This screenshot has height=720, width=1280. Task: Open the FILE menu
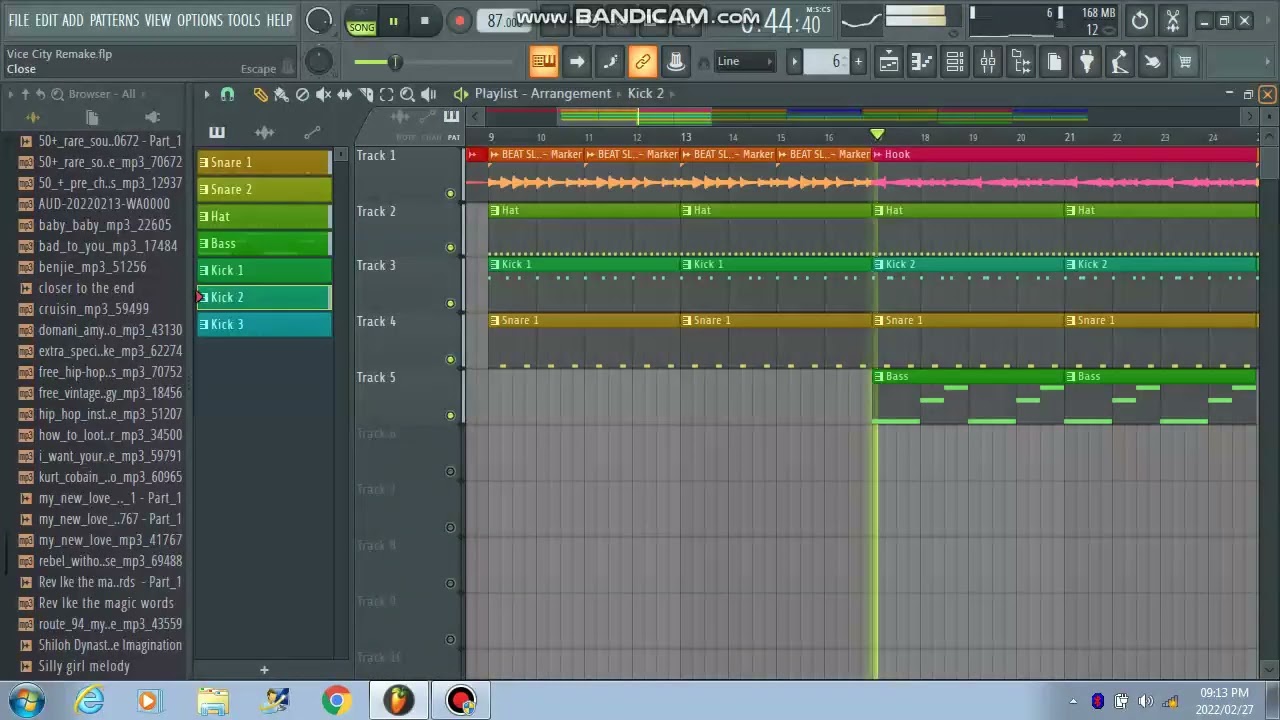click(19, 20)
